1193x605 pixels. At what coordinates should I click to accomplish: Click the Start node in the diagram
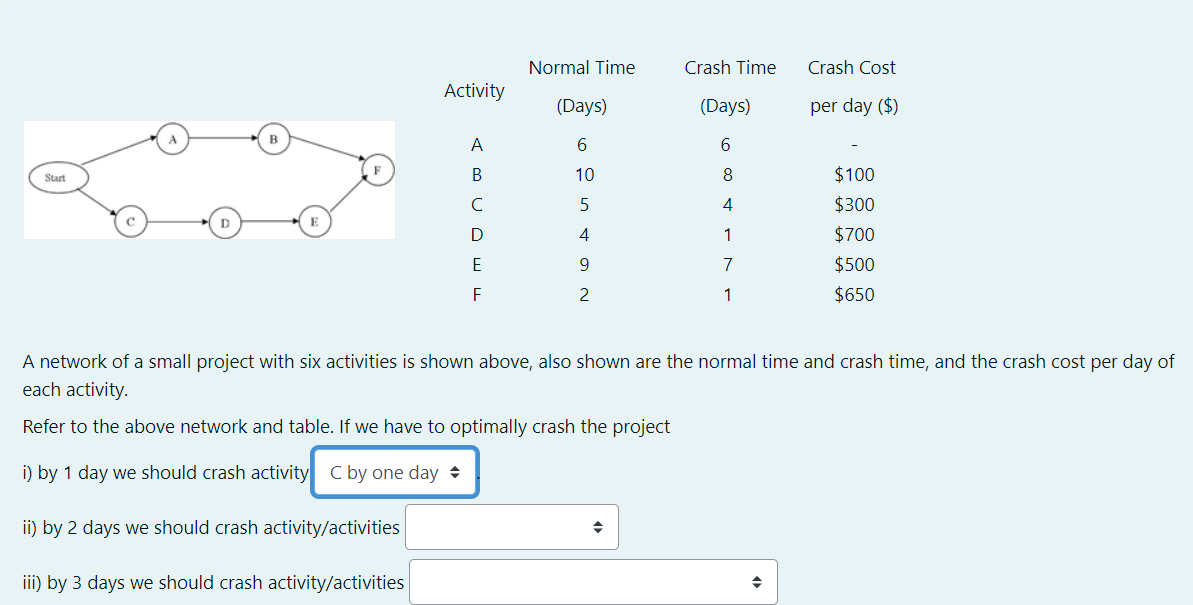click(x=56, y=178)
